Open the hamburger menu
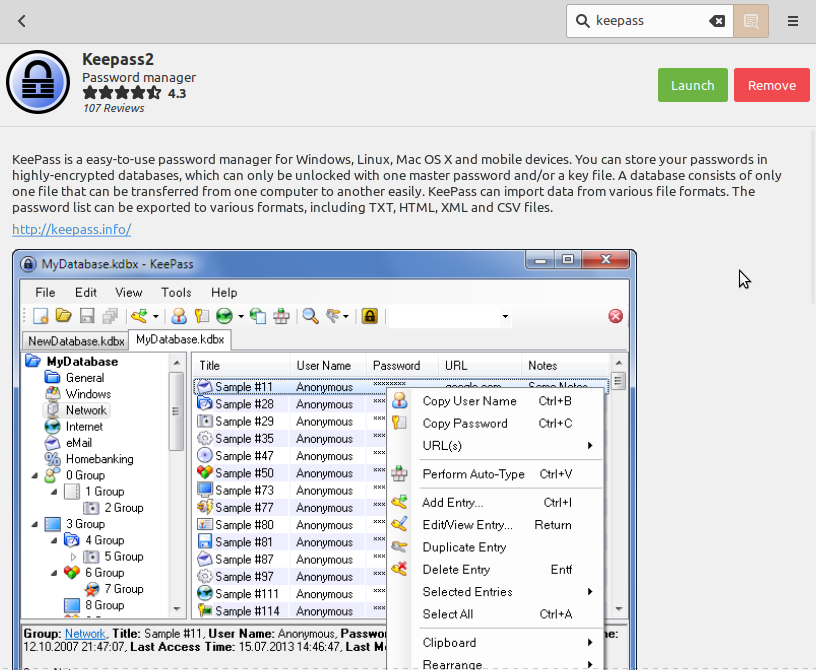 coord(793,21)
